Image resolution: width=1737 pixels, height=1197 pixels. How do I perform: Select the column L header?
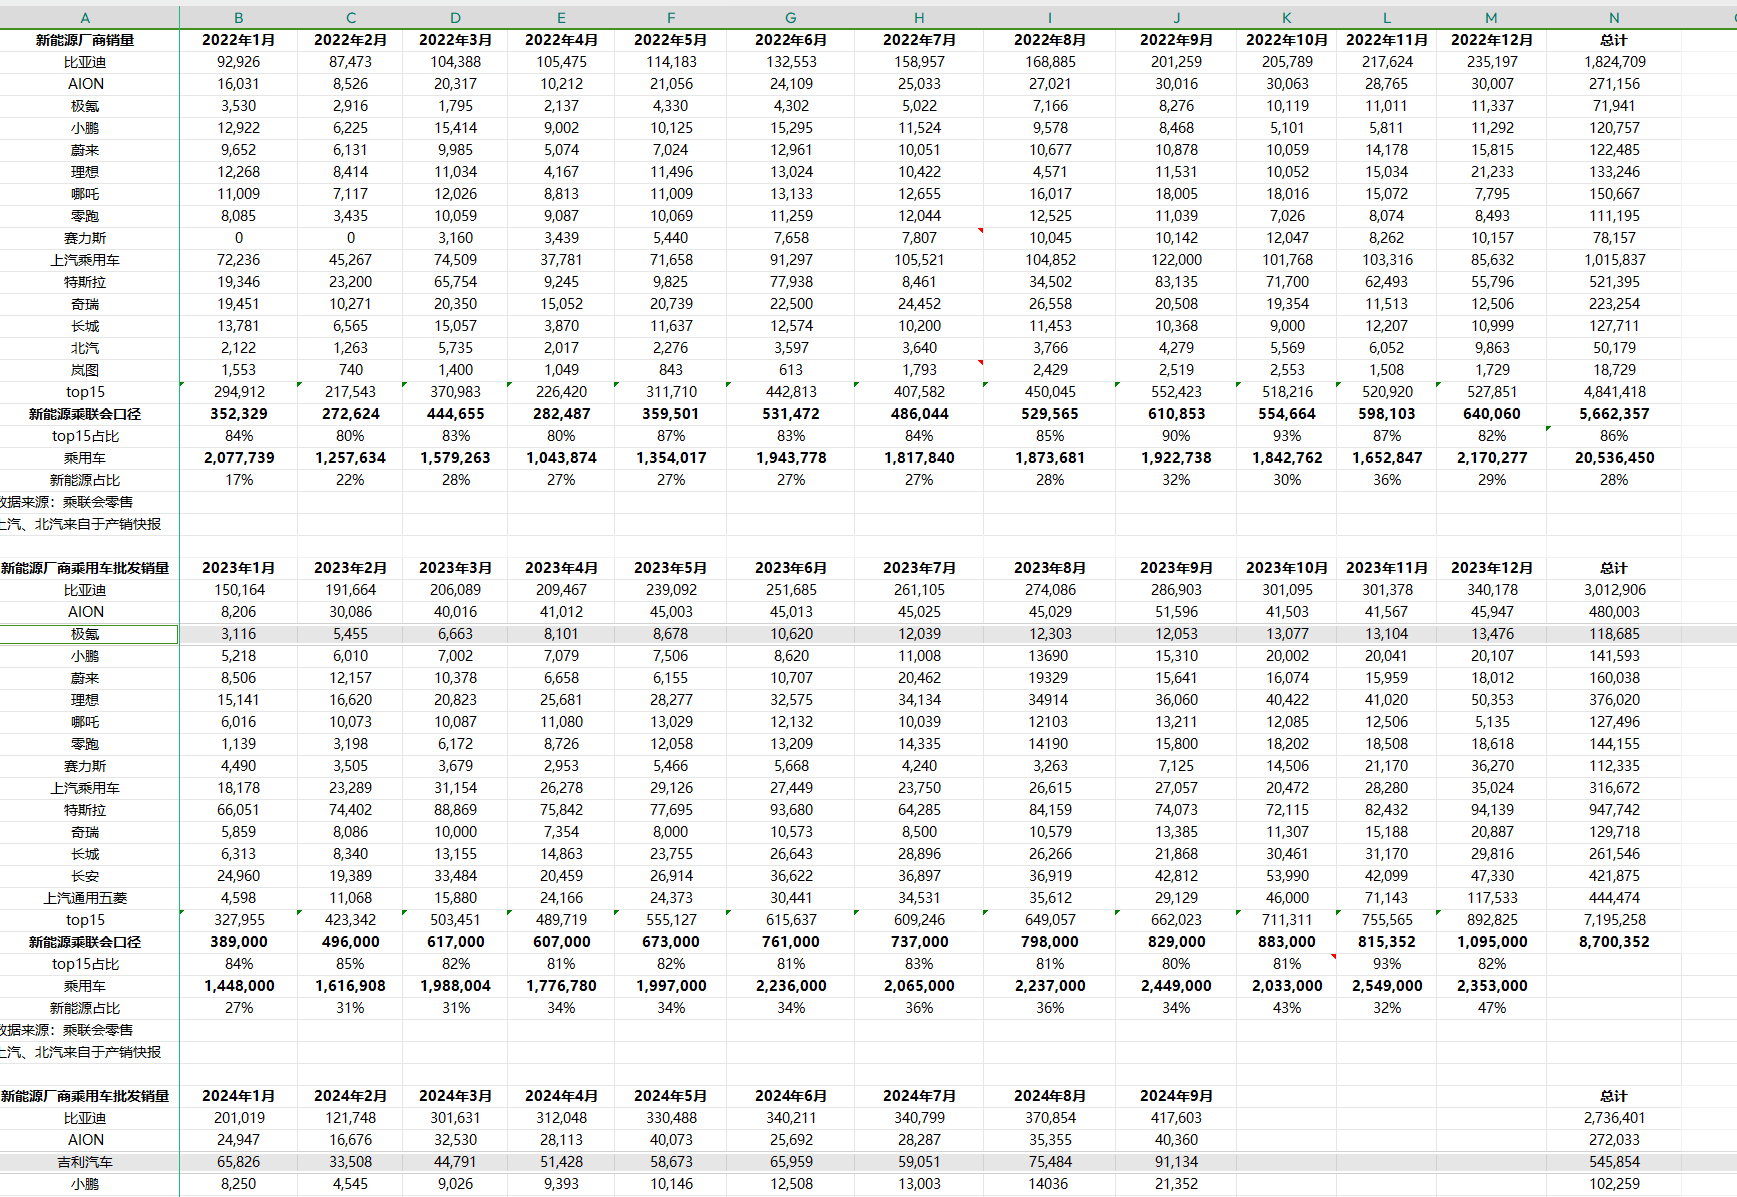pos(1387,18)
